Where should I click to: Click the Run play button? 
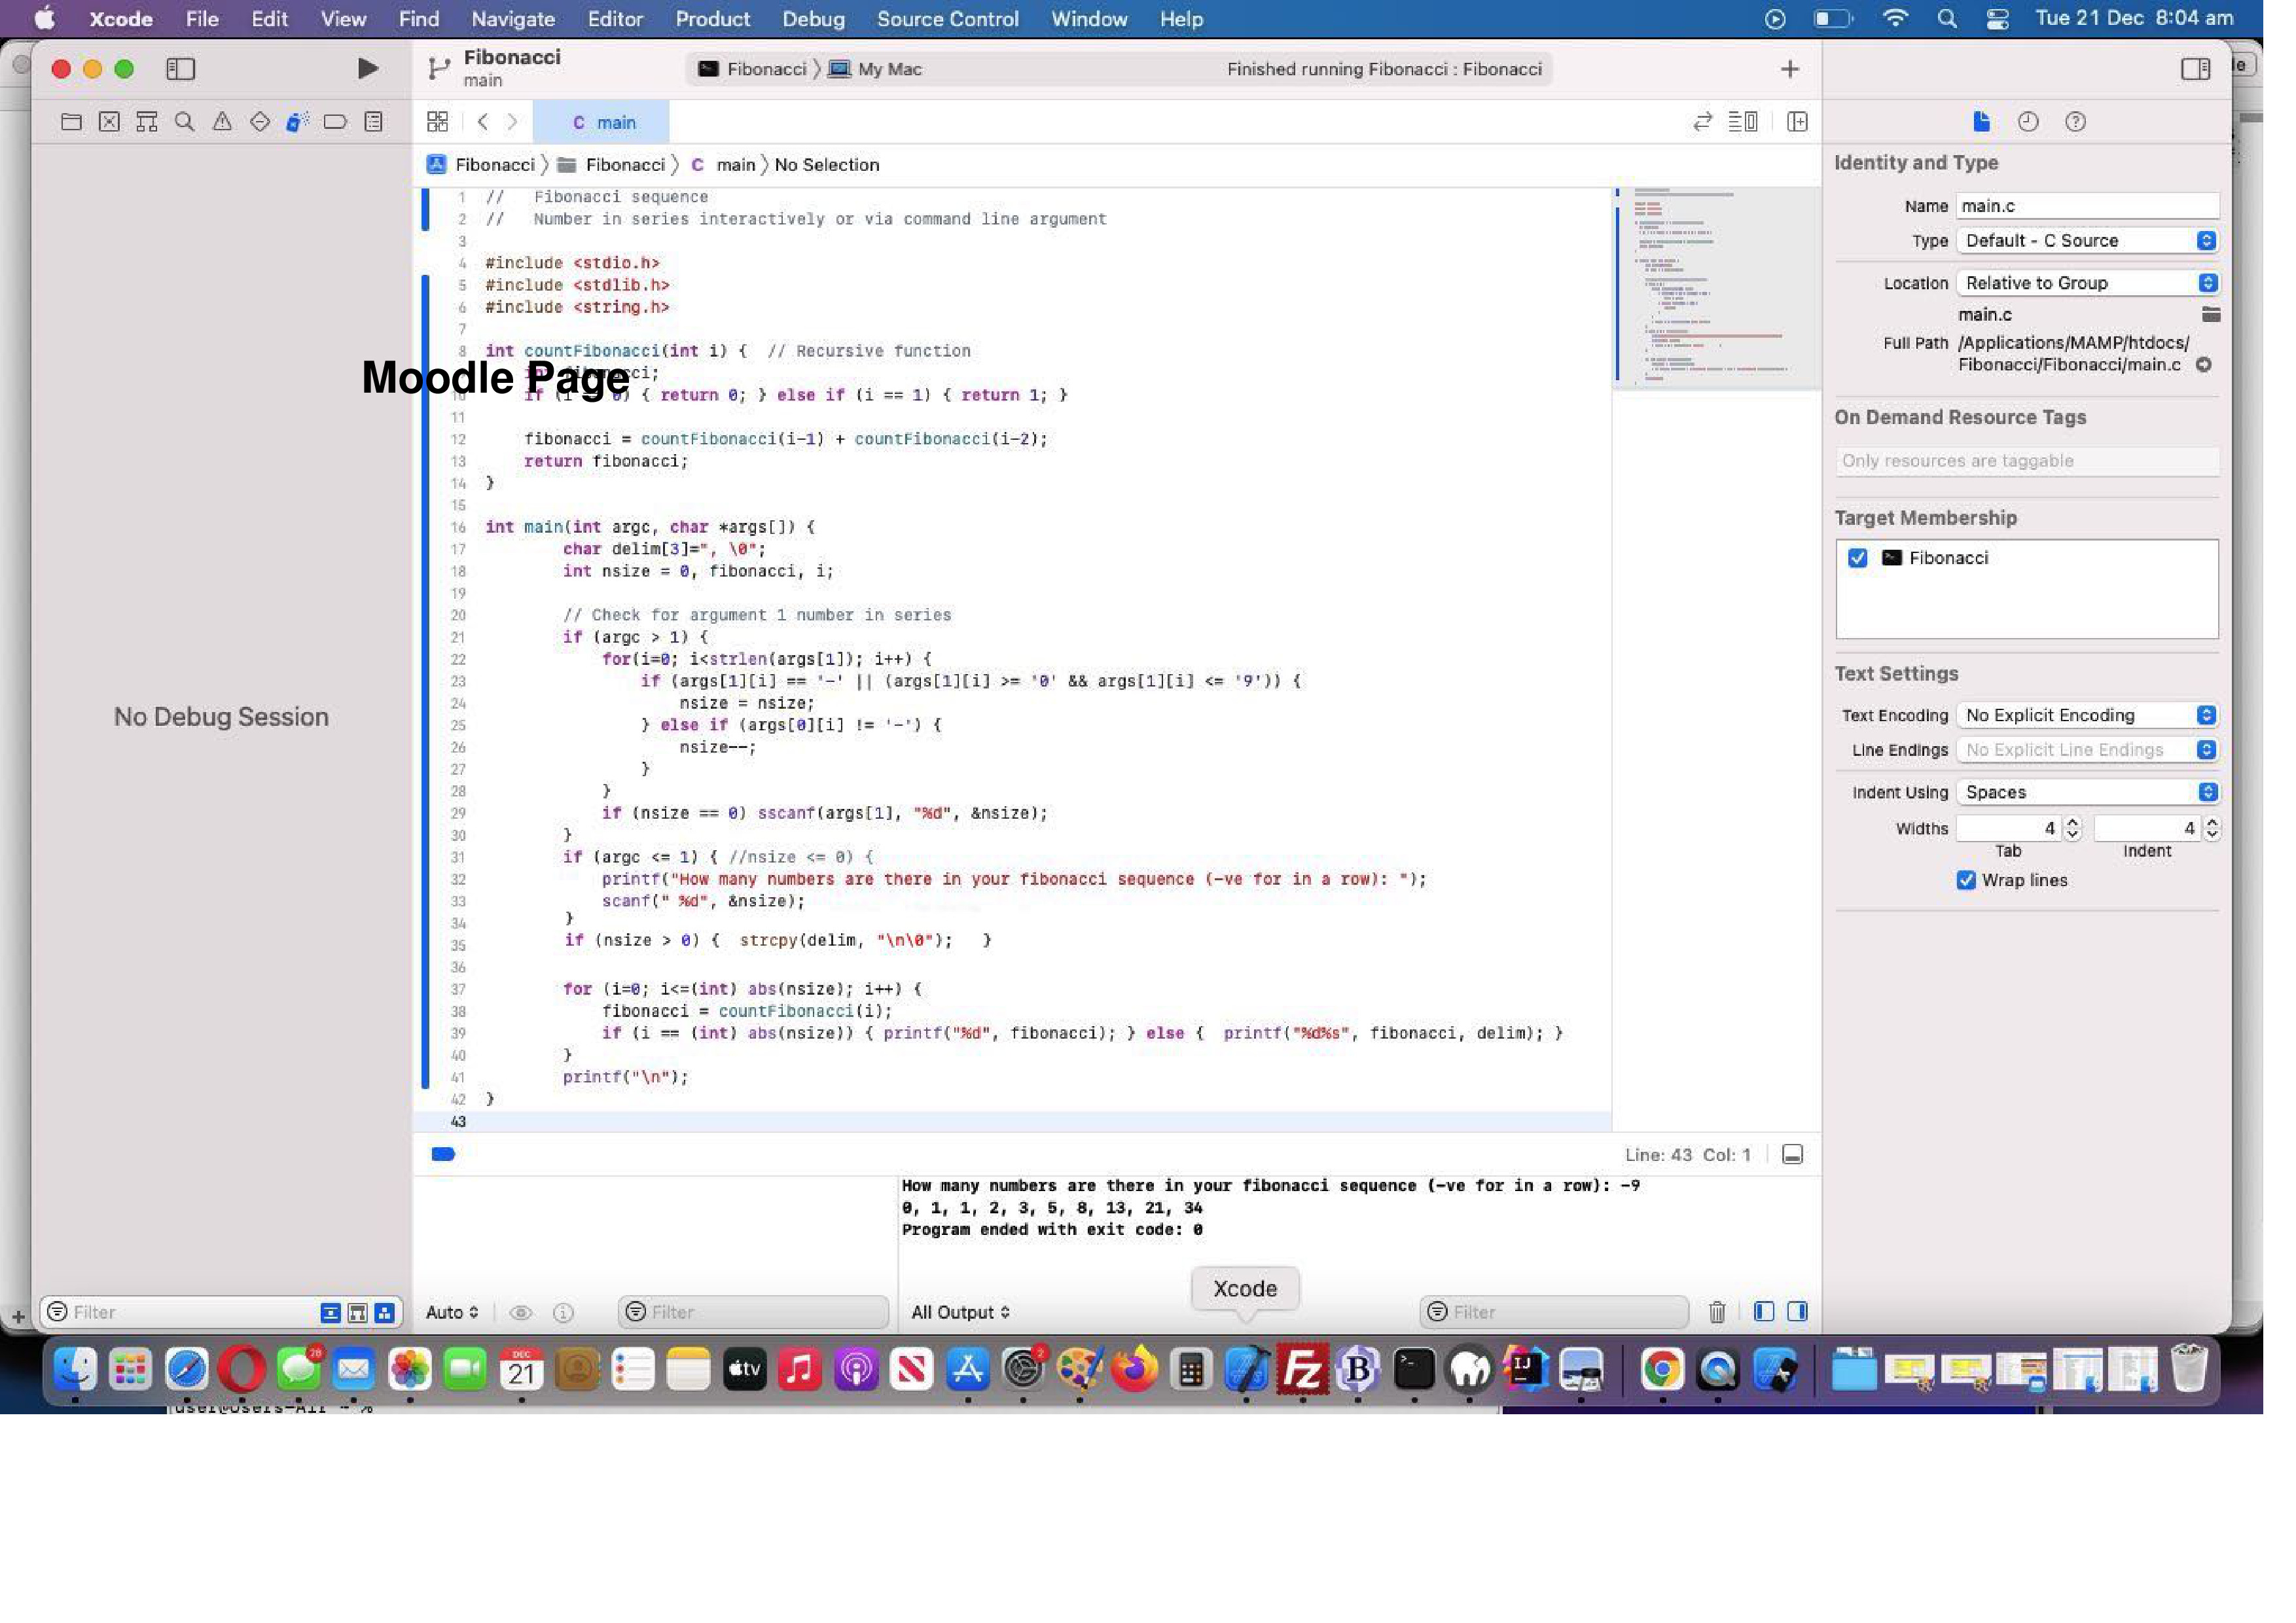point(367,68)
